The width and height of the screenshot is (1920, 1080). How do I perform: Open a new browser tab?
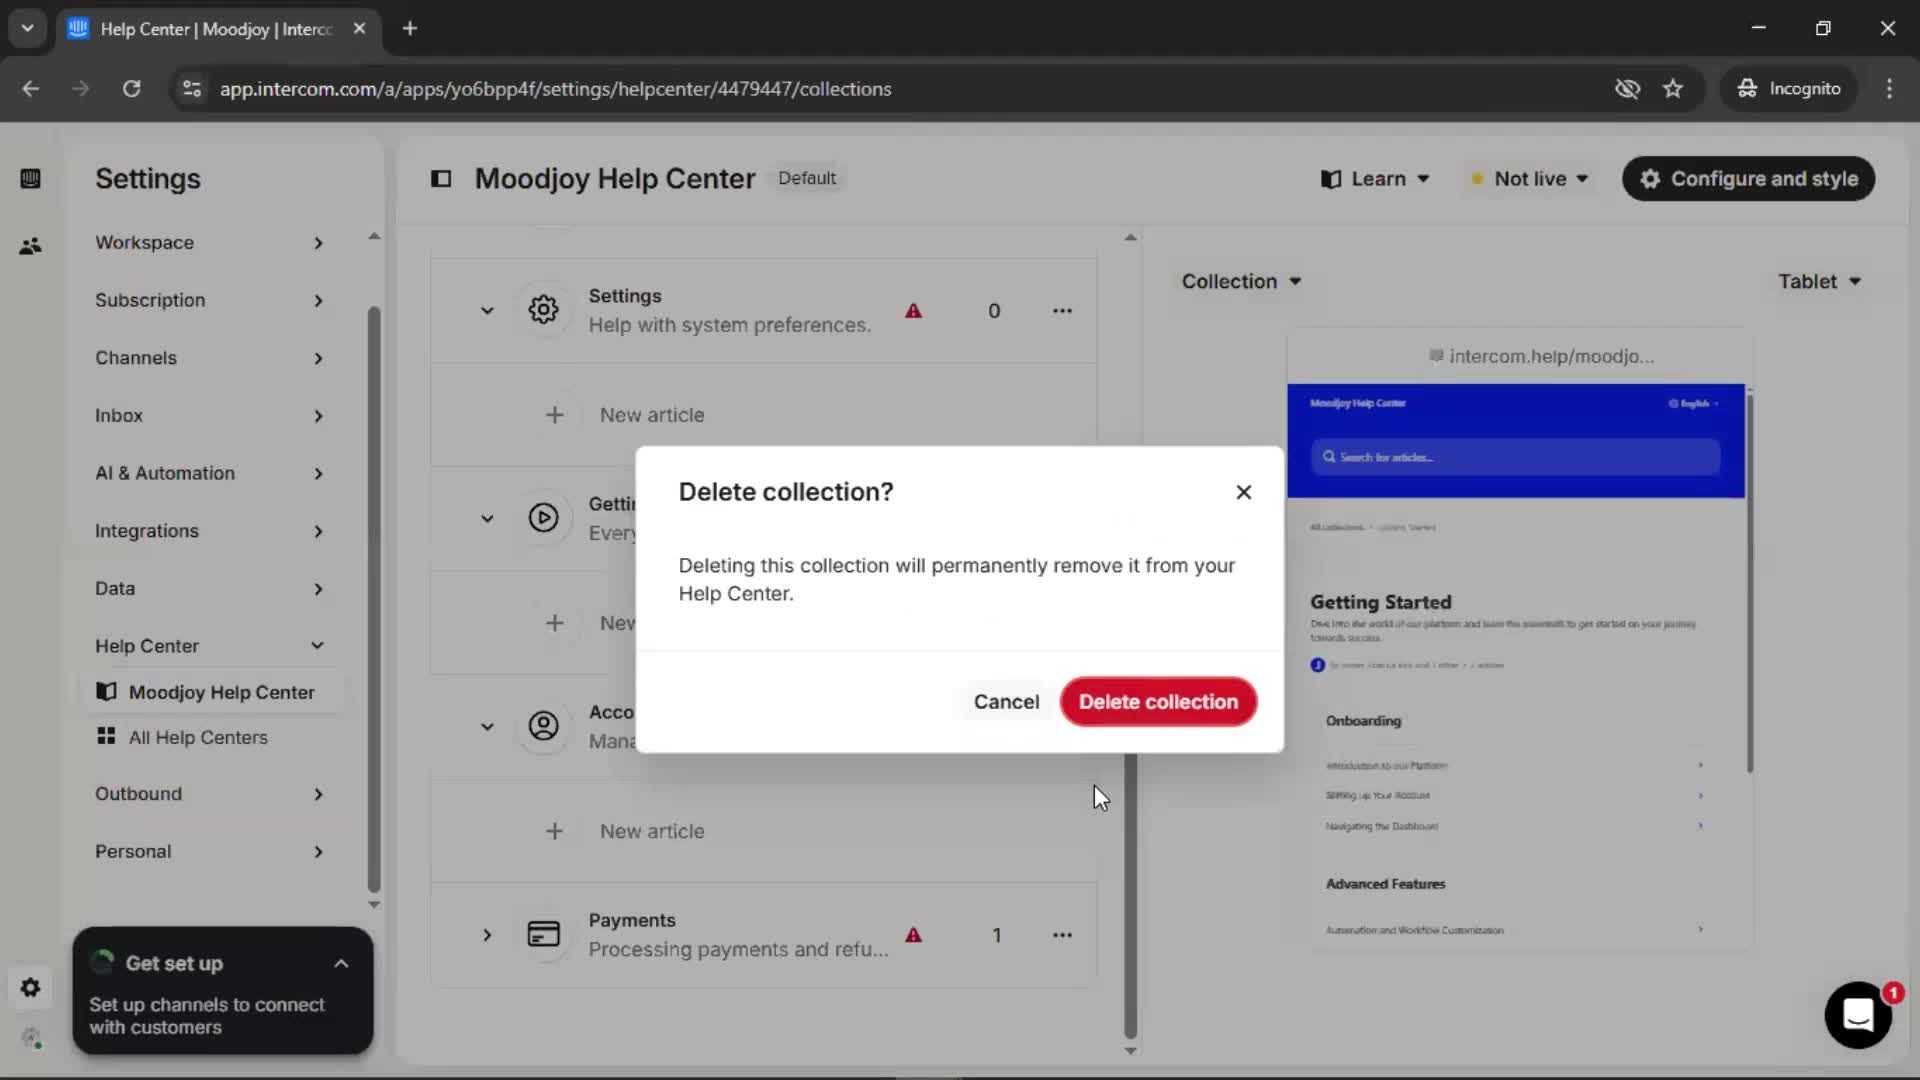coord(410,28)
